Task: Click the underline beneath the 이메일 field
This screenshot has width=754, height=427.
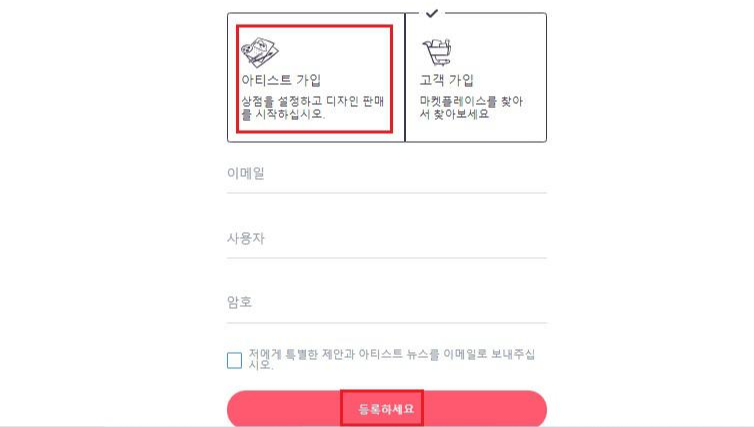Action: click(x=387, y=193)
